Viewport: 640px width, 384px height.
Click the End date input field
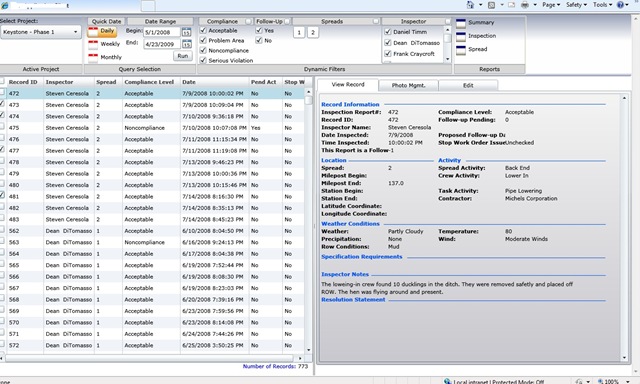(162, 44)
